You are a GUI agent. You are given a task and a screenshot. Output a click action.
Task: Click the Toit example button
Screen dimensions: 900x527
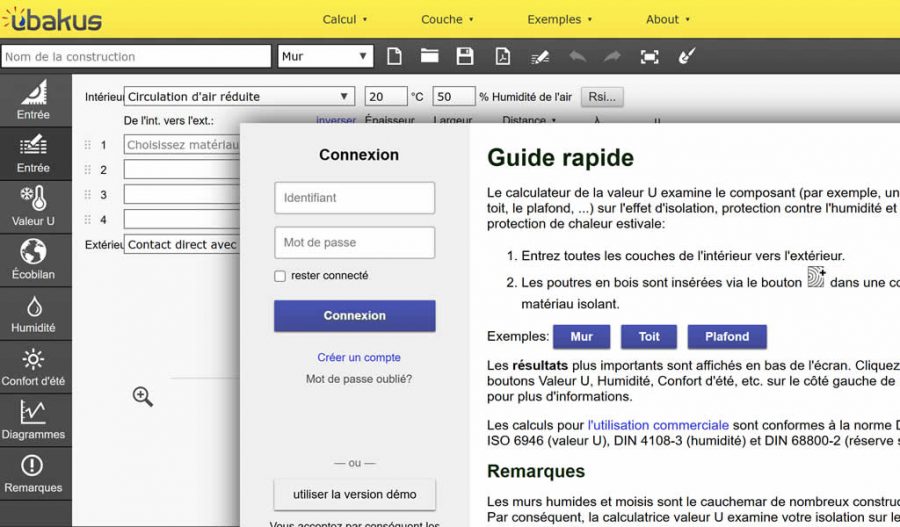click(649, 337)
